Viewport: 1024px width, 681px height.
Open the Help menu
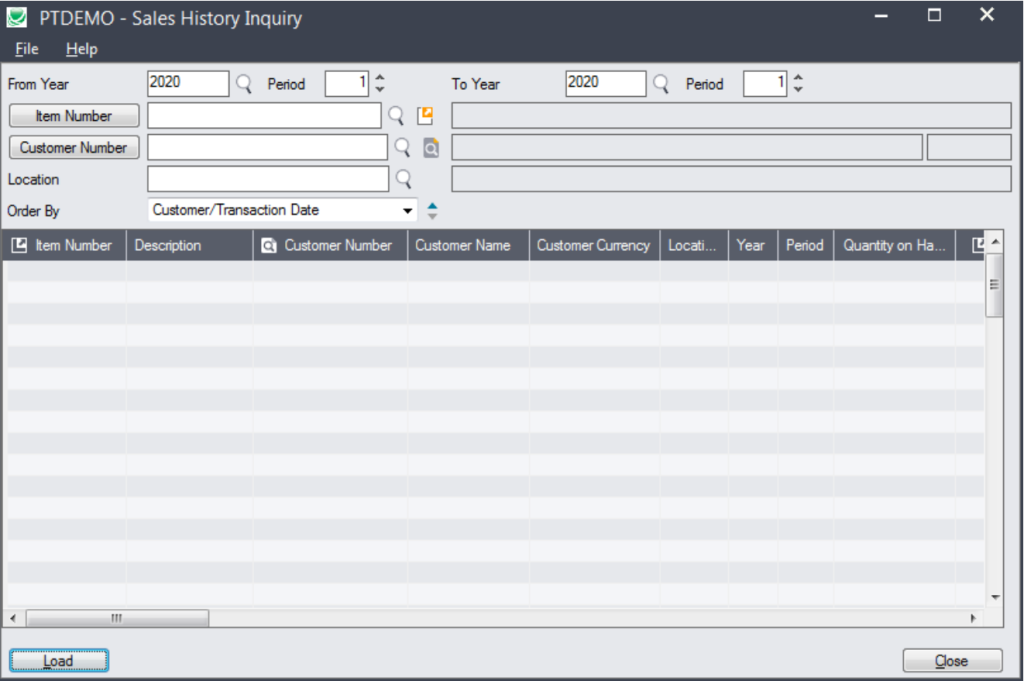click(82, 49)
